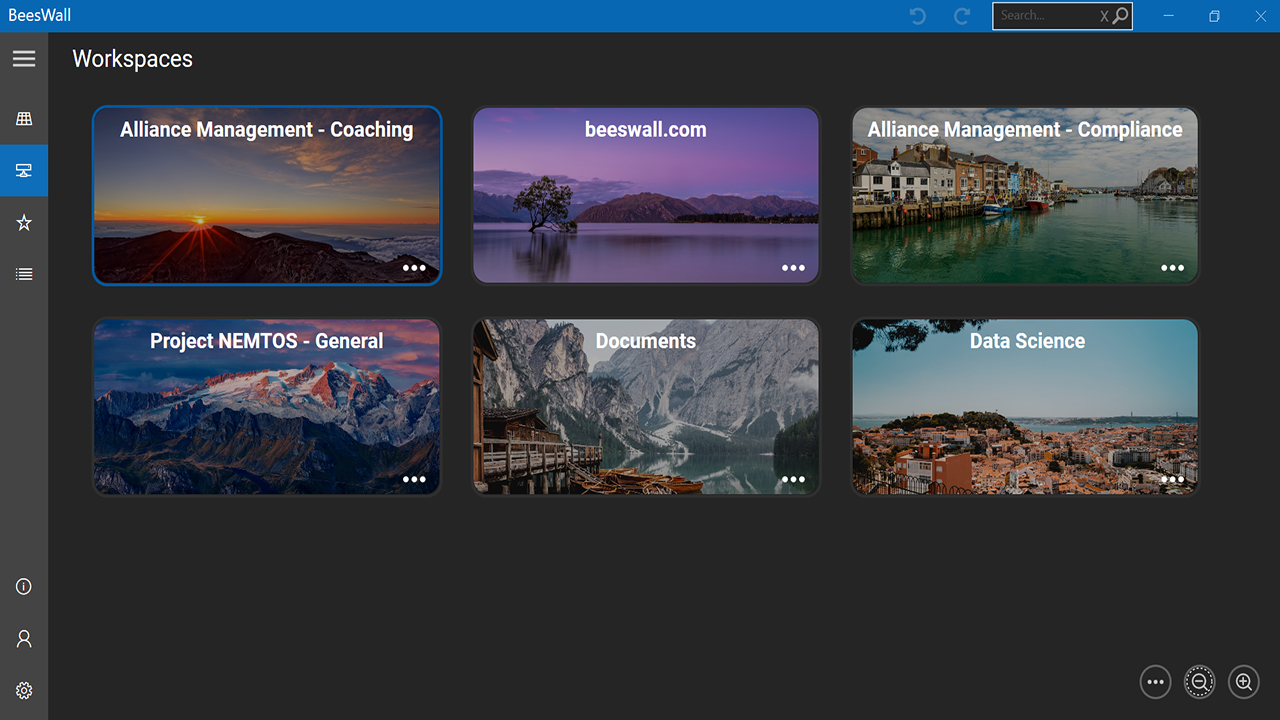Click the undo arrow in title bar
Screen dimensions: 1280x720
point(917,16)
